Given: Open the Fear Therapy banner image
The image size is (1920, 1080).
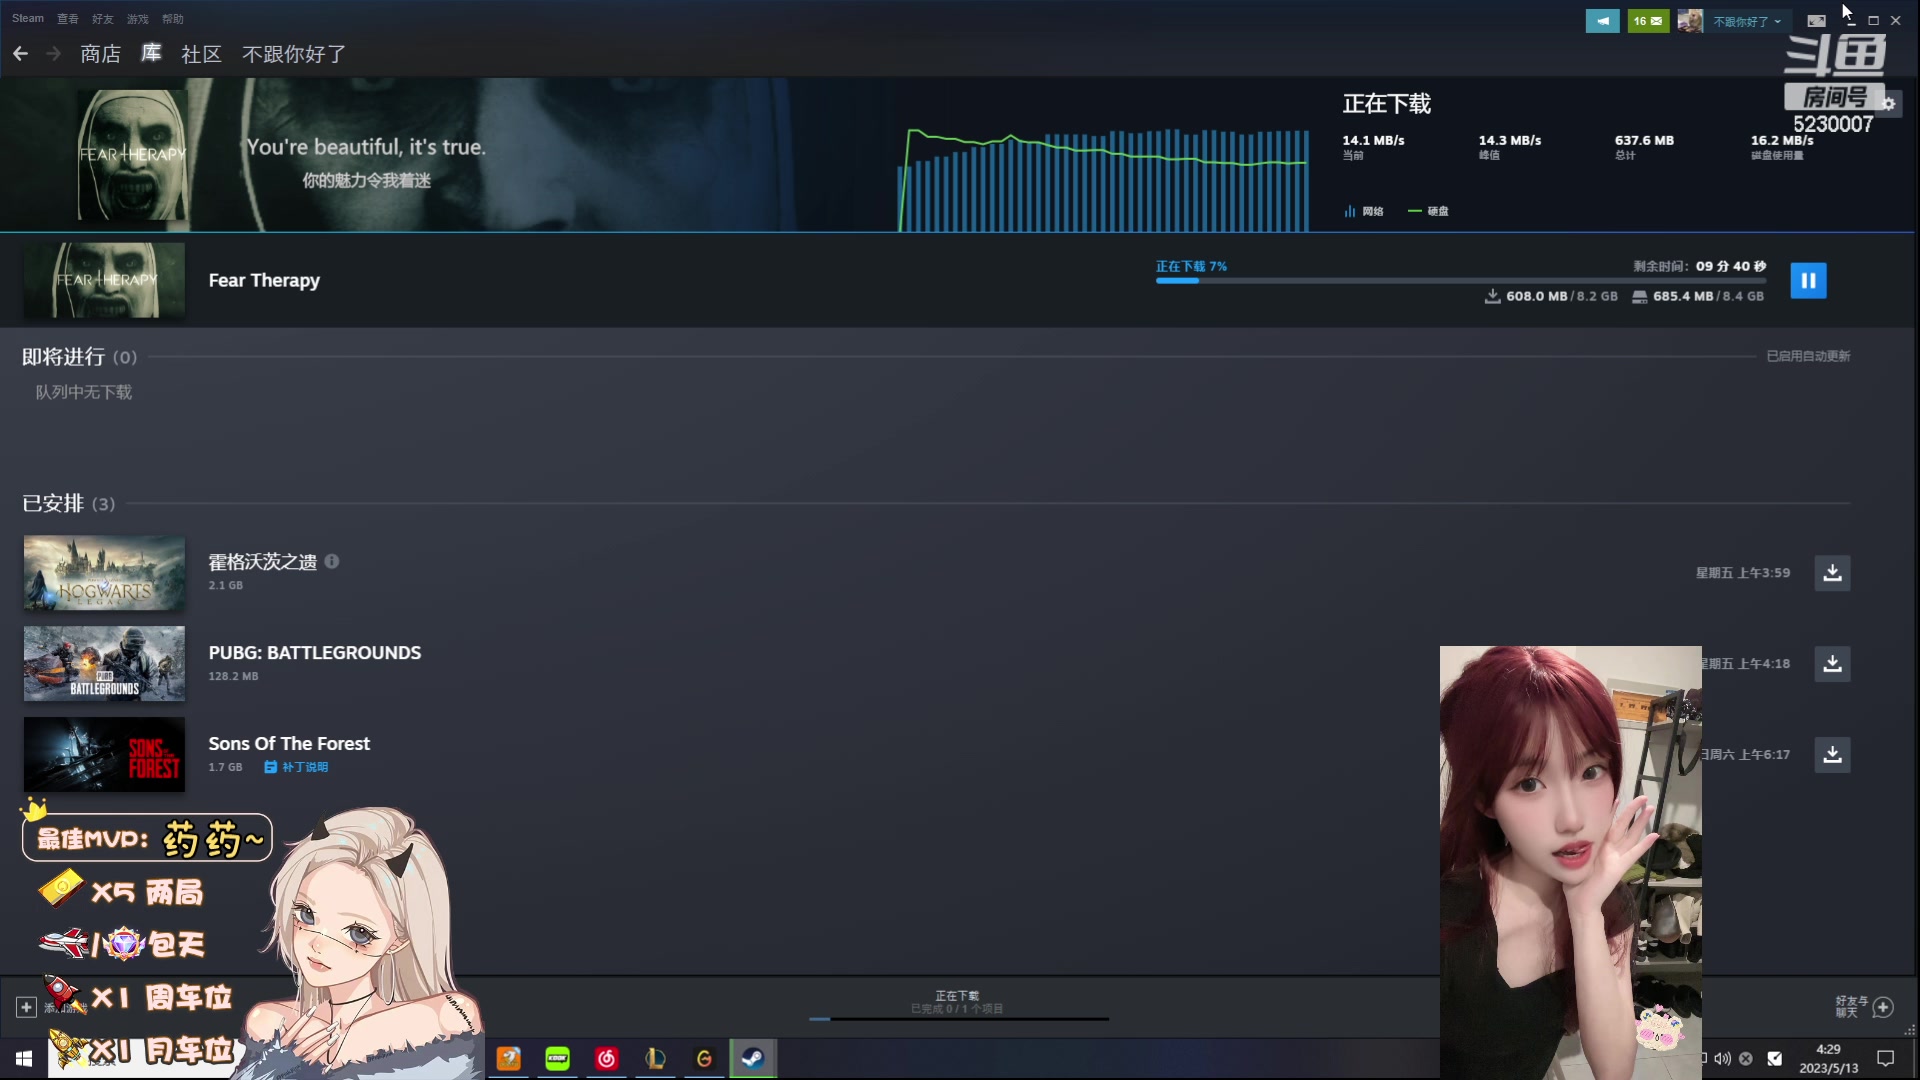Looking at the screenshot, I should point(132,155).
